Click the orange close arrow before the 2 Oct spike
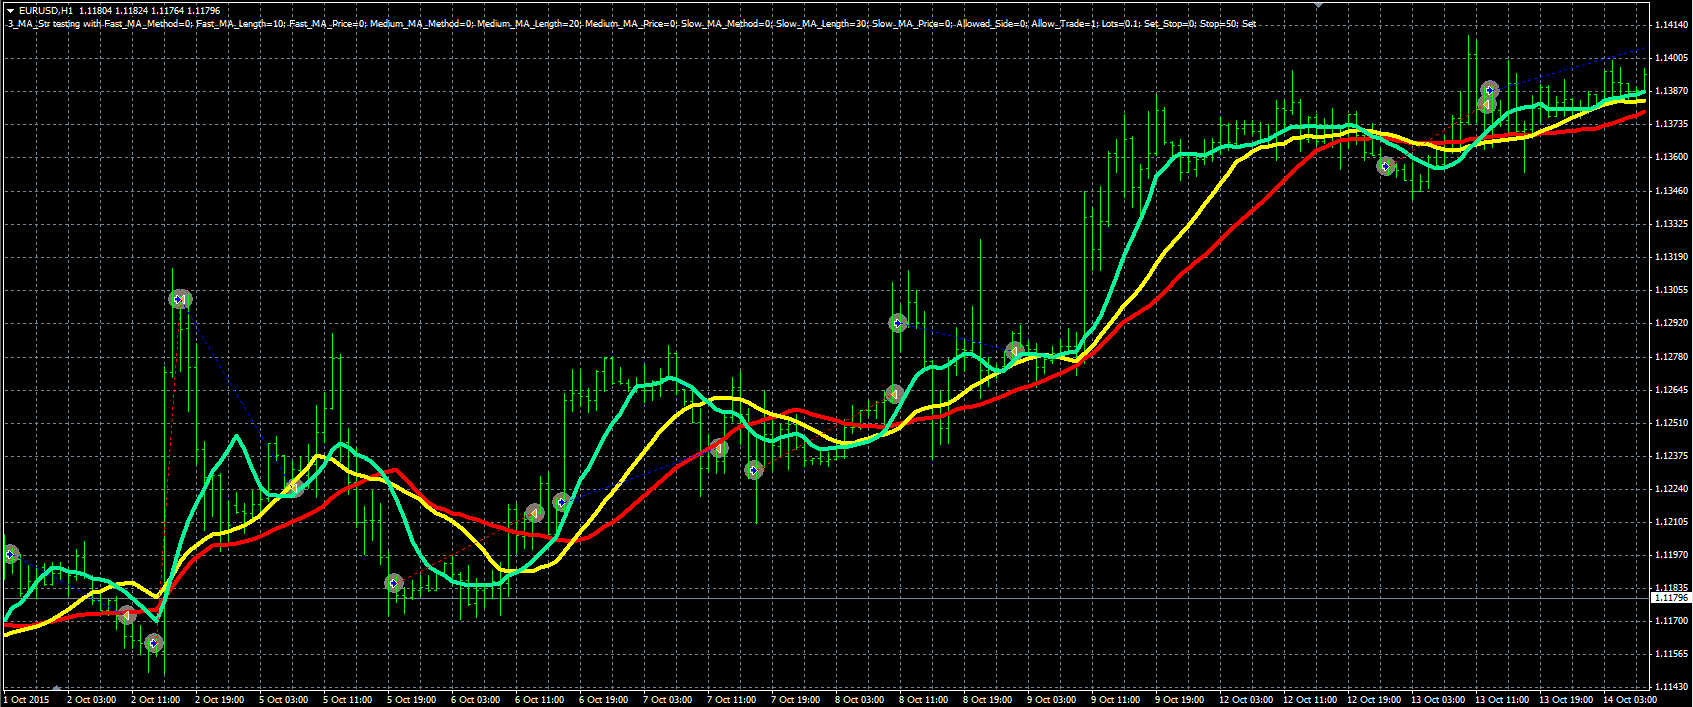1693x707 pixels. (x=127, y=615)
